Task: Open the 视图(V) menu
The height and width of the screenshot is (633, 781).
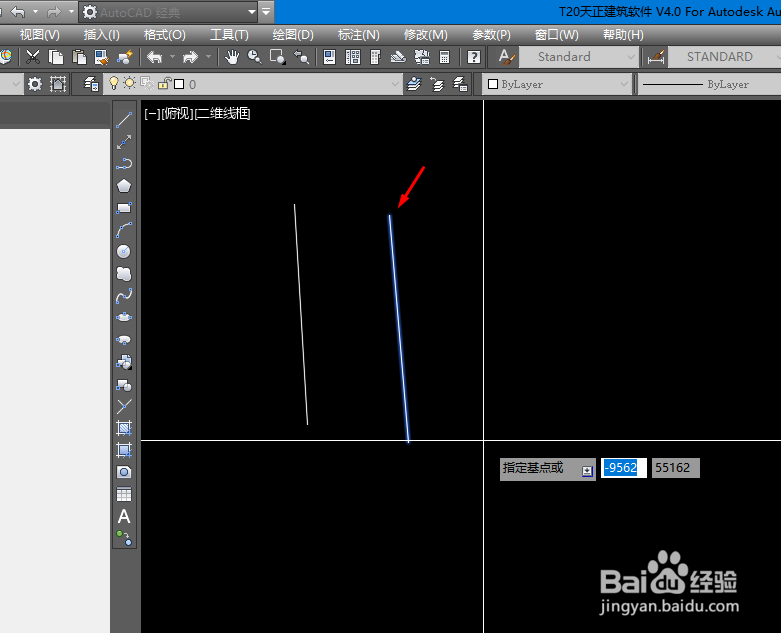Action: click(39, 35)
